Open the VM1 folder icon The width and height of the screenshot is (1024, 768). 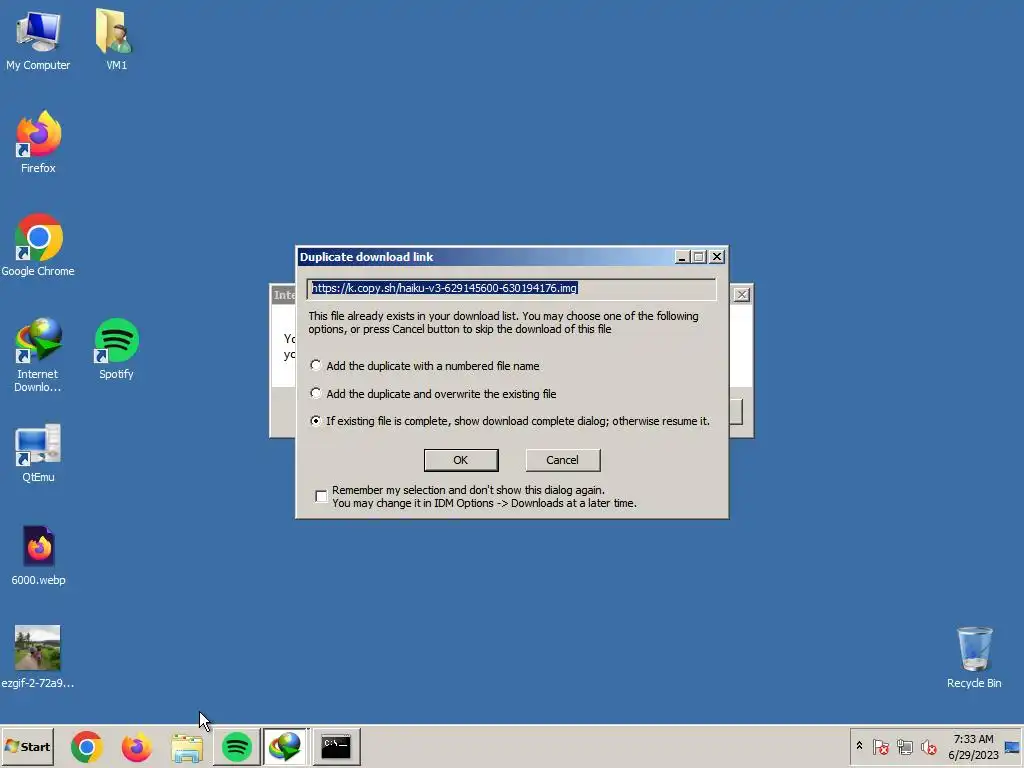(x=116, y=39)
